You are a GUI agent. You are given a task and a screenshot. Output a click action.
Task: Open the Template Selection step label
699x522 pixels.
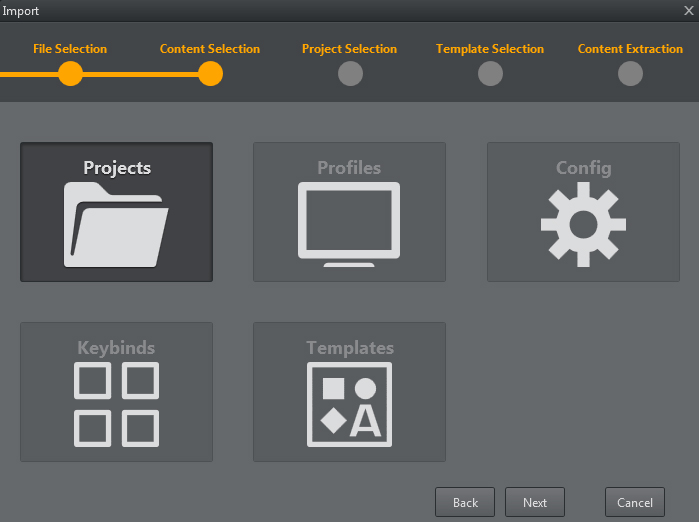click(x=490, y=49)
